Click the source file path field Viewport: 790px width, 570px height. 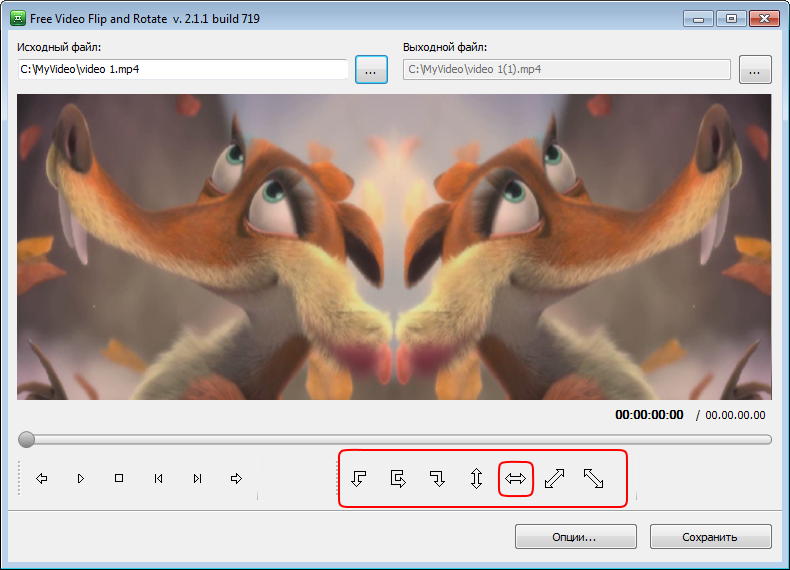pos(182,70)
